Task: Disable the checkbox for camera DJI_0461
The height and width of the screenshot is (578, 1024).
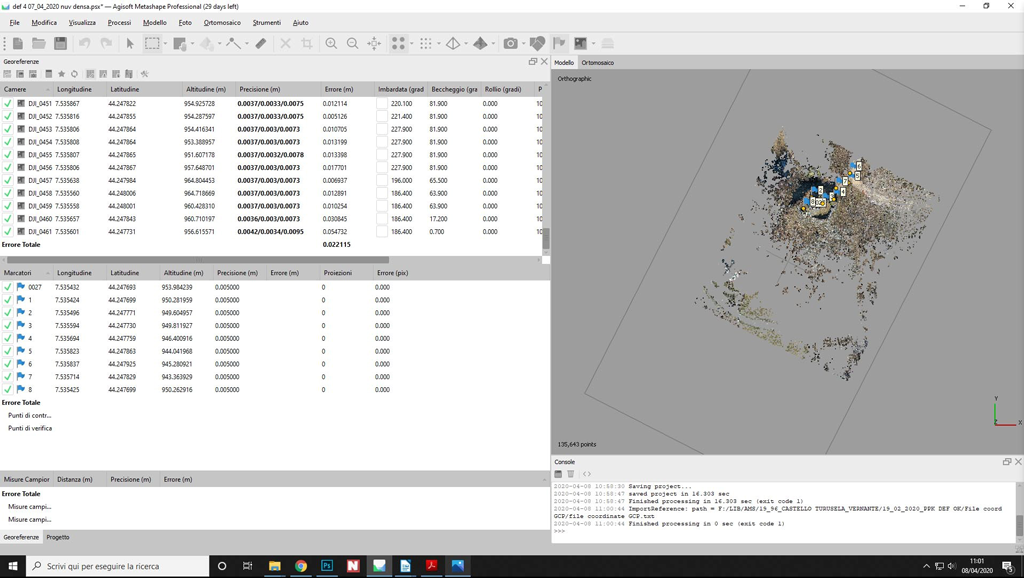Action: coord(8,232)
